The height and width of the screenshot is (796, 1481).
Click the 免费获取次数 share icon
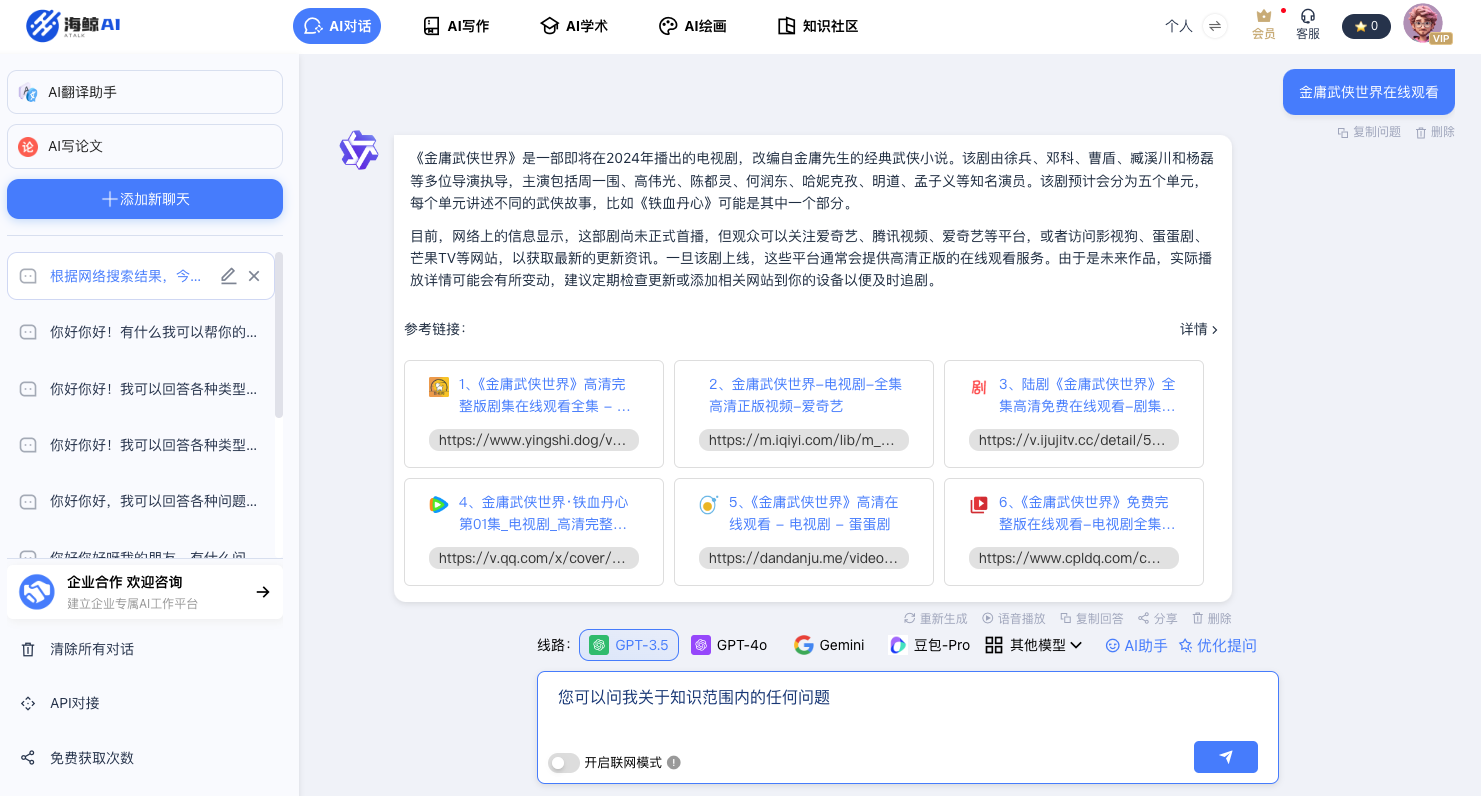[28, 758]
